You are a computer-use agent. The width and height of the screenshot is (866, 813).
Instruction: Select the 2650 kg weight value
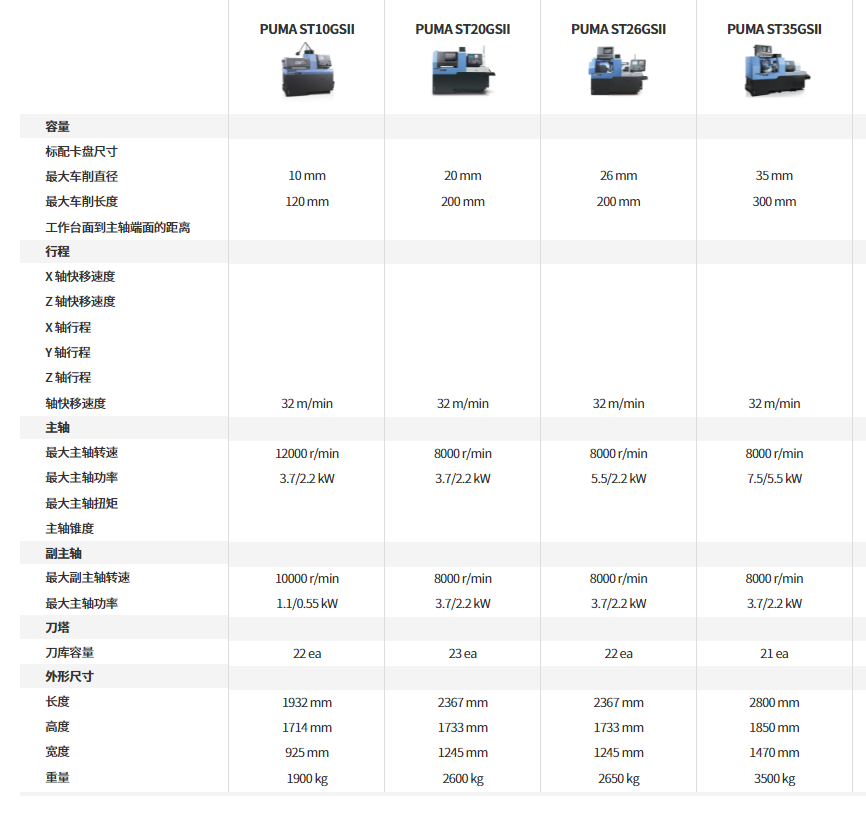619,778
